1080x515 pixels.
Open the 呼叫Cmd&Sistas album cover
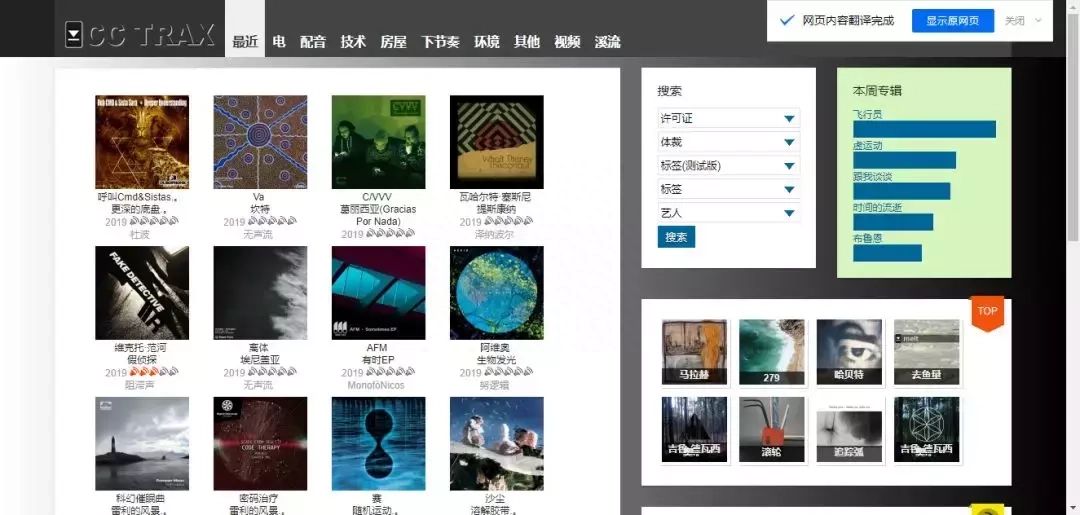click(142, 142)
